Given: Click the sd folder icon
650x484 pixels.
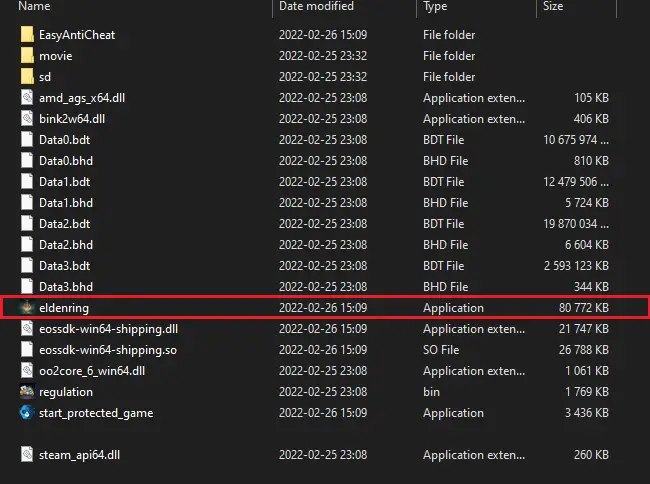Looking at the screenshot, I should (x=27, y=77).
